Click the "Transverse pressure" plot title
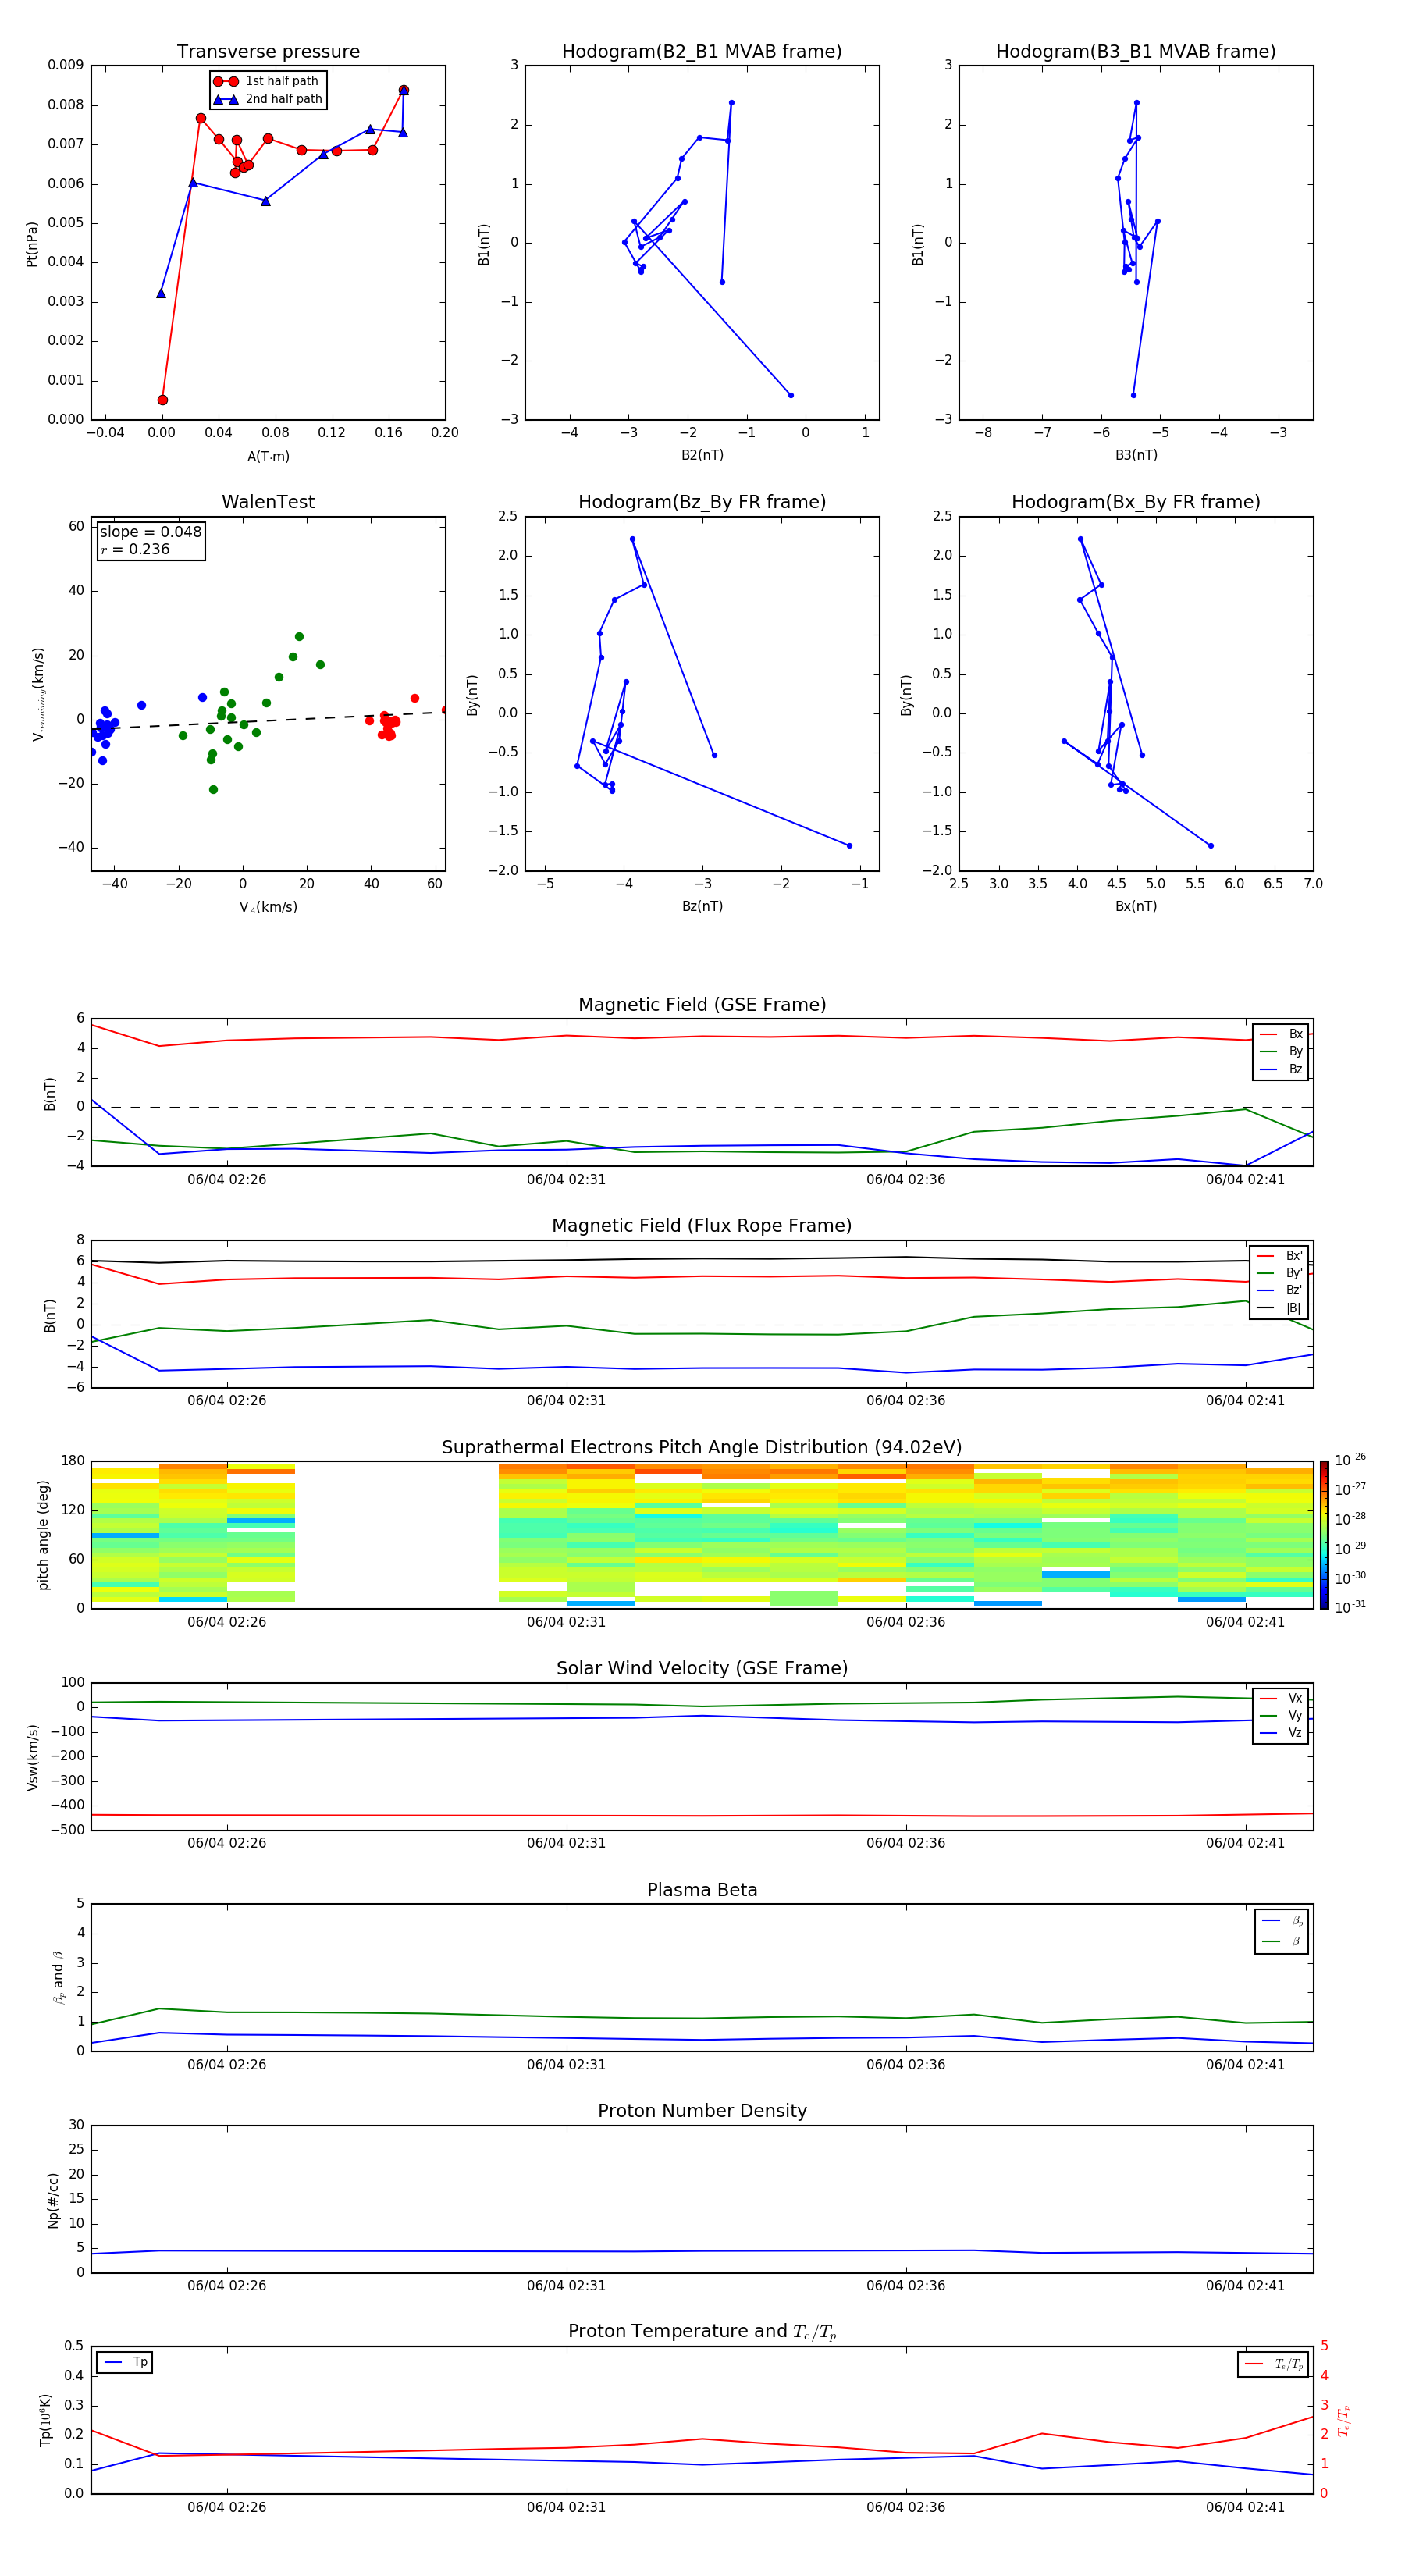This screenshot has height=2576, width=1405. tap(268, 52)
